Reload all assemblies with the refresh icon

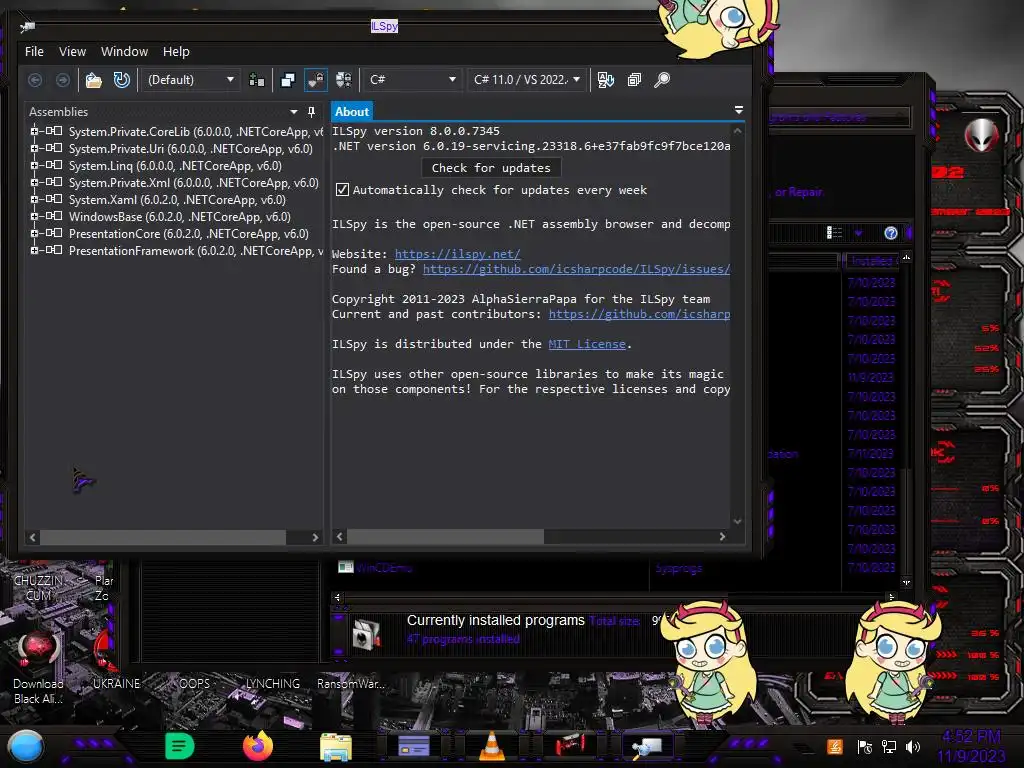(x=121, y=80)
